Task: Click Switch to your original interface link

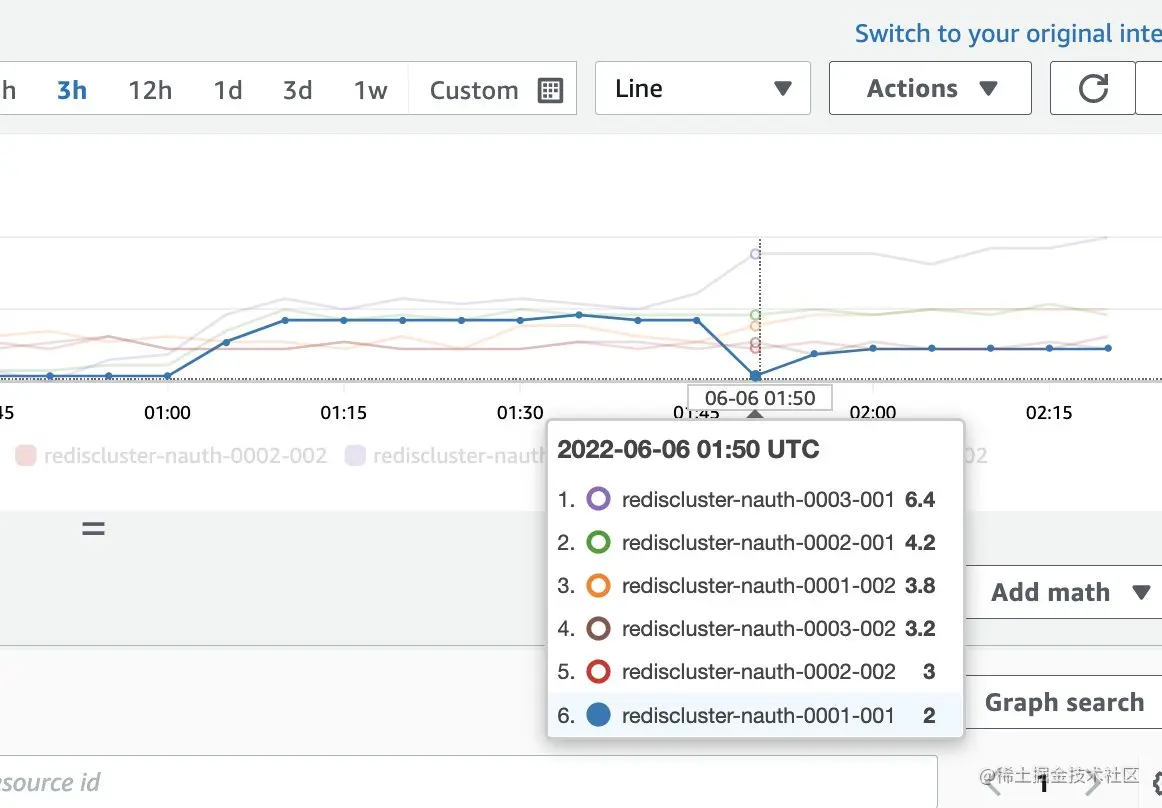Action: click(1006, 33)
